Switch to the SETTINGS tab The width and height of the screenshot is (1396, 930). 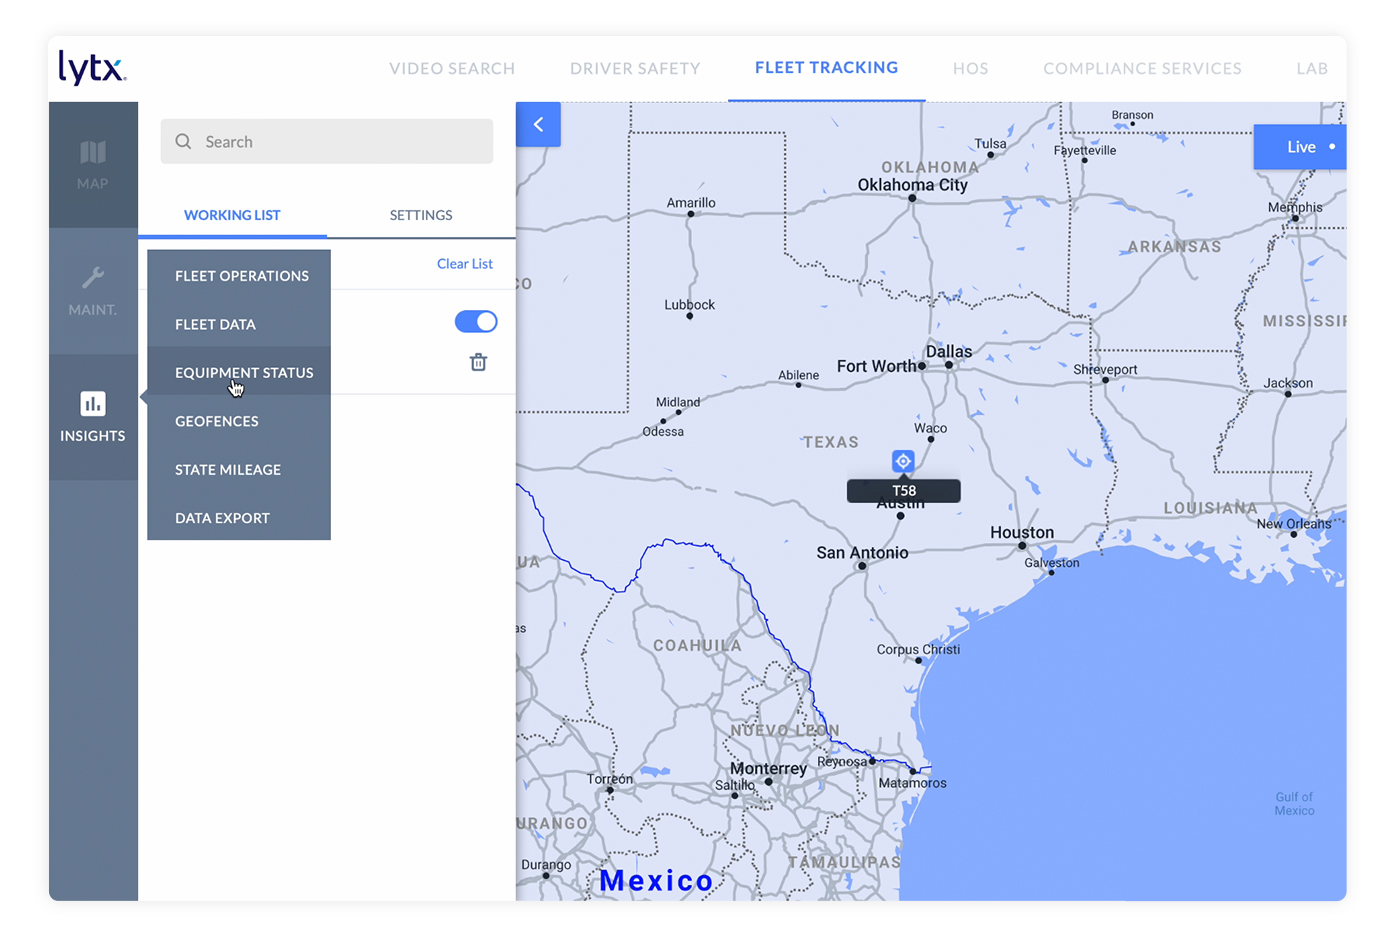pos(421,215)
